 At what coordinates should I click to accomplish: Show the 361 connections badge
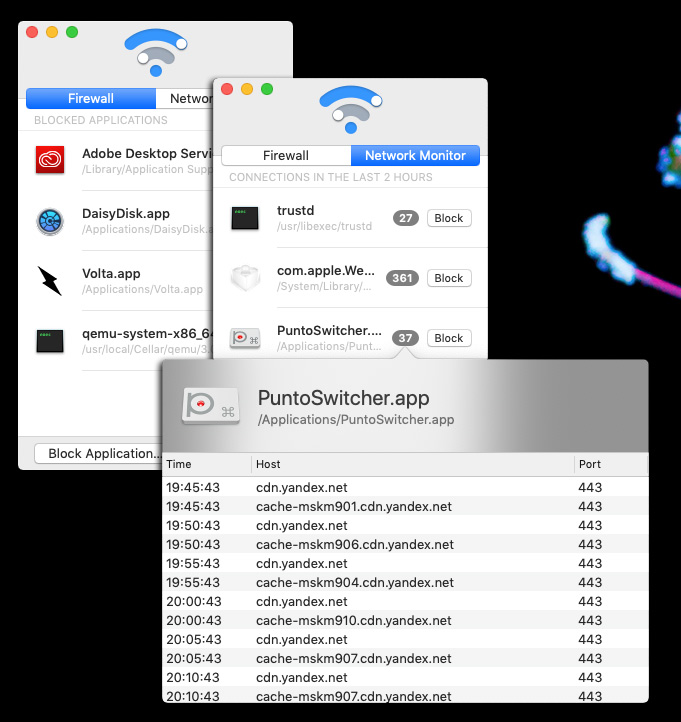point(402,278)
